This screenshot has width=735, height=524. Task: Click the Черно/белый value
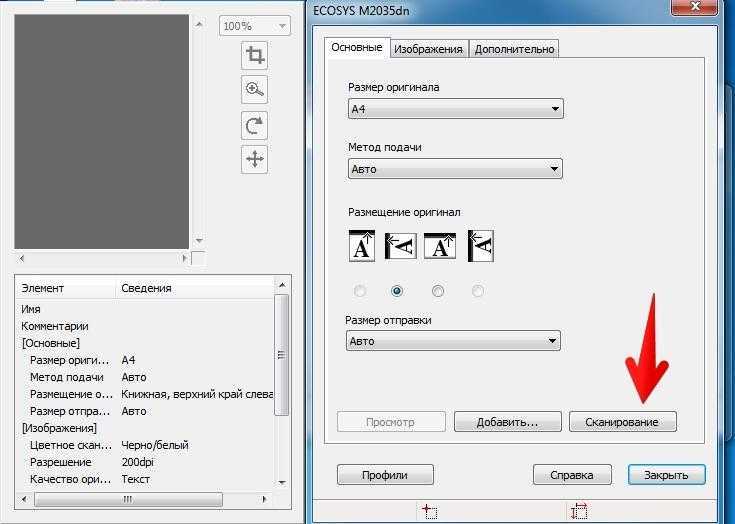point(155,445)
